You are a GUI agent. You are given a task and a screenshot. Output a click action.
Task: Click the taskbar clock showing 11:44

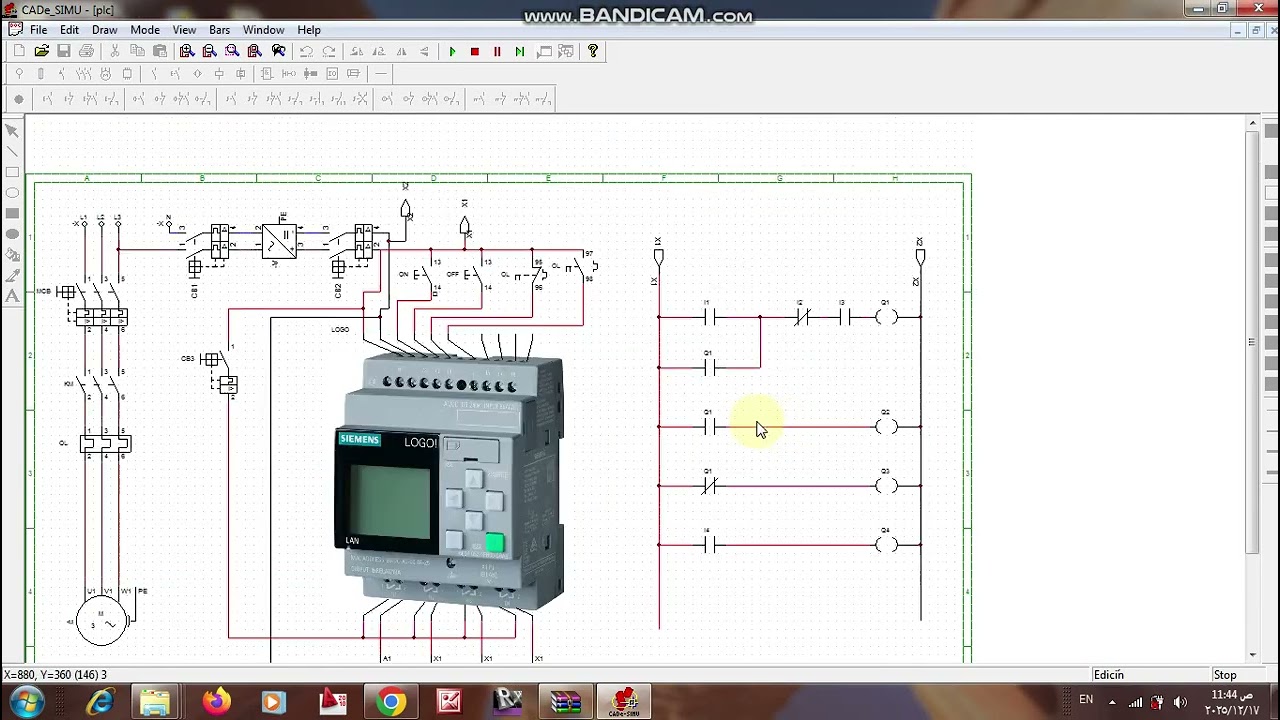[x=1232, y=702]
